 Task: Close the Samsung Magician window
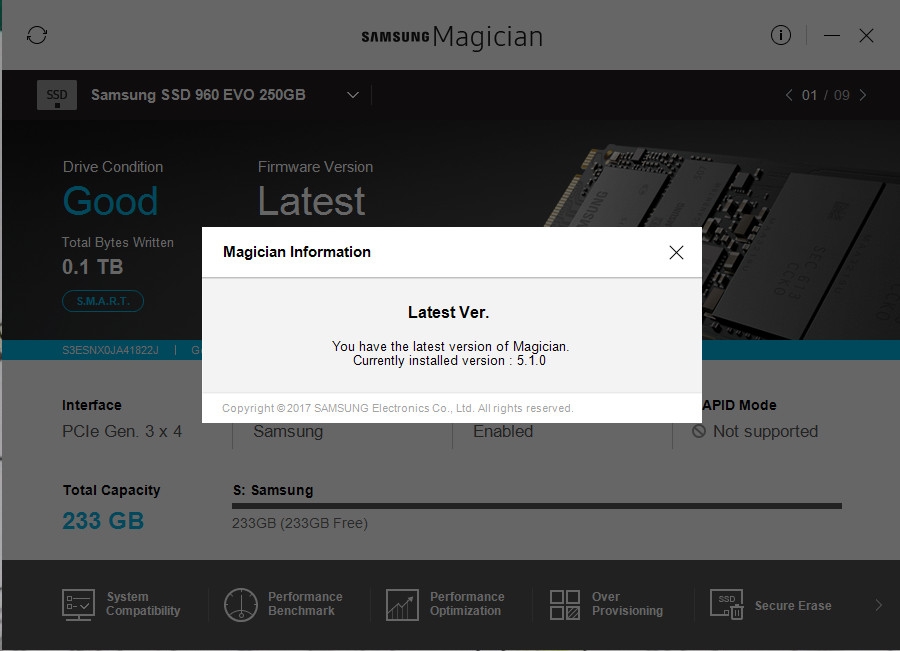(x=866, y=36)
